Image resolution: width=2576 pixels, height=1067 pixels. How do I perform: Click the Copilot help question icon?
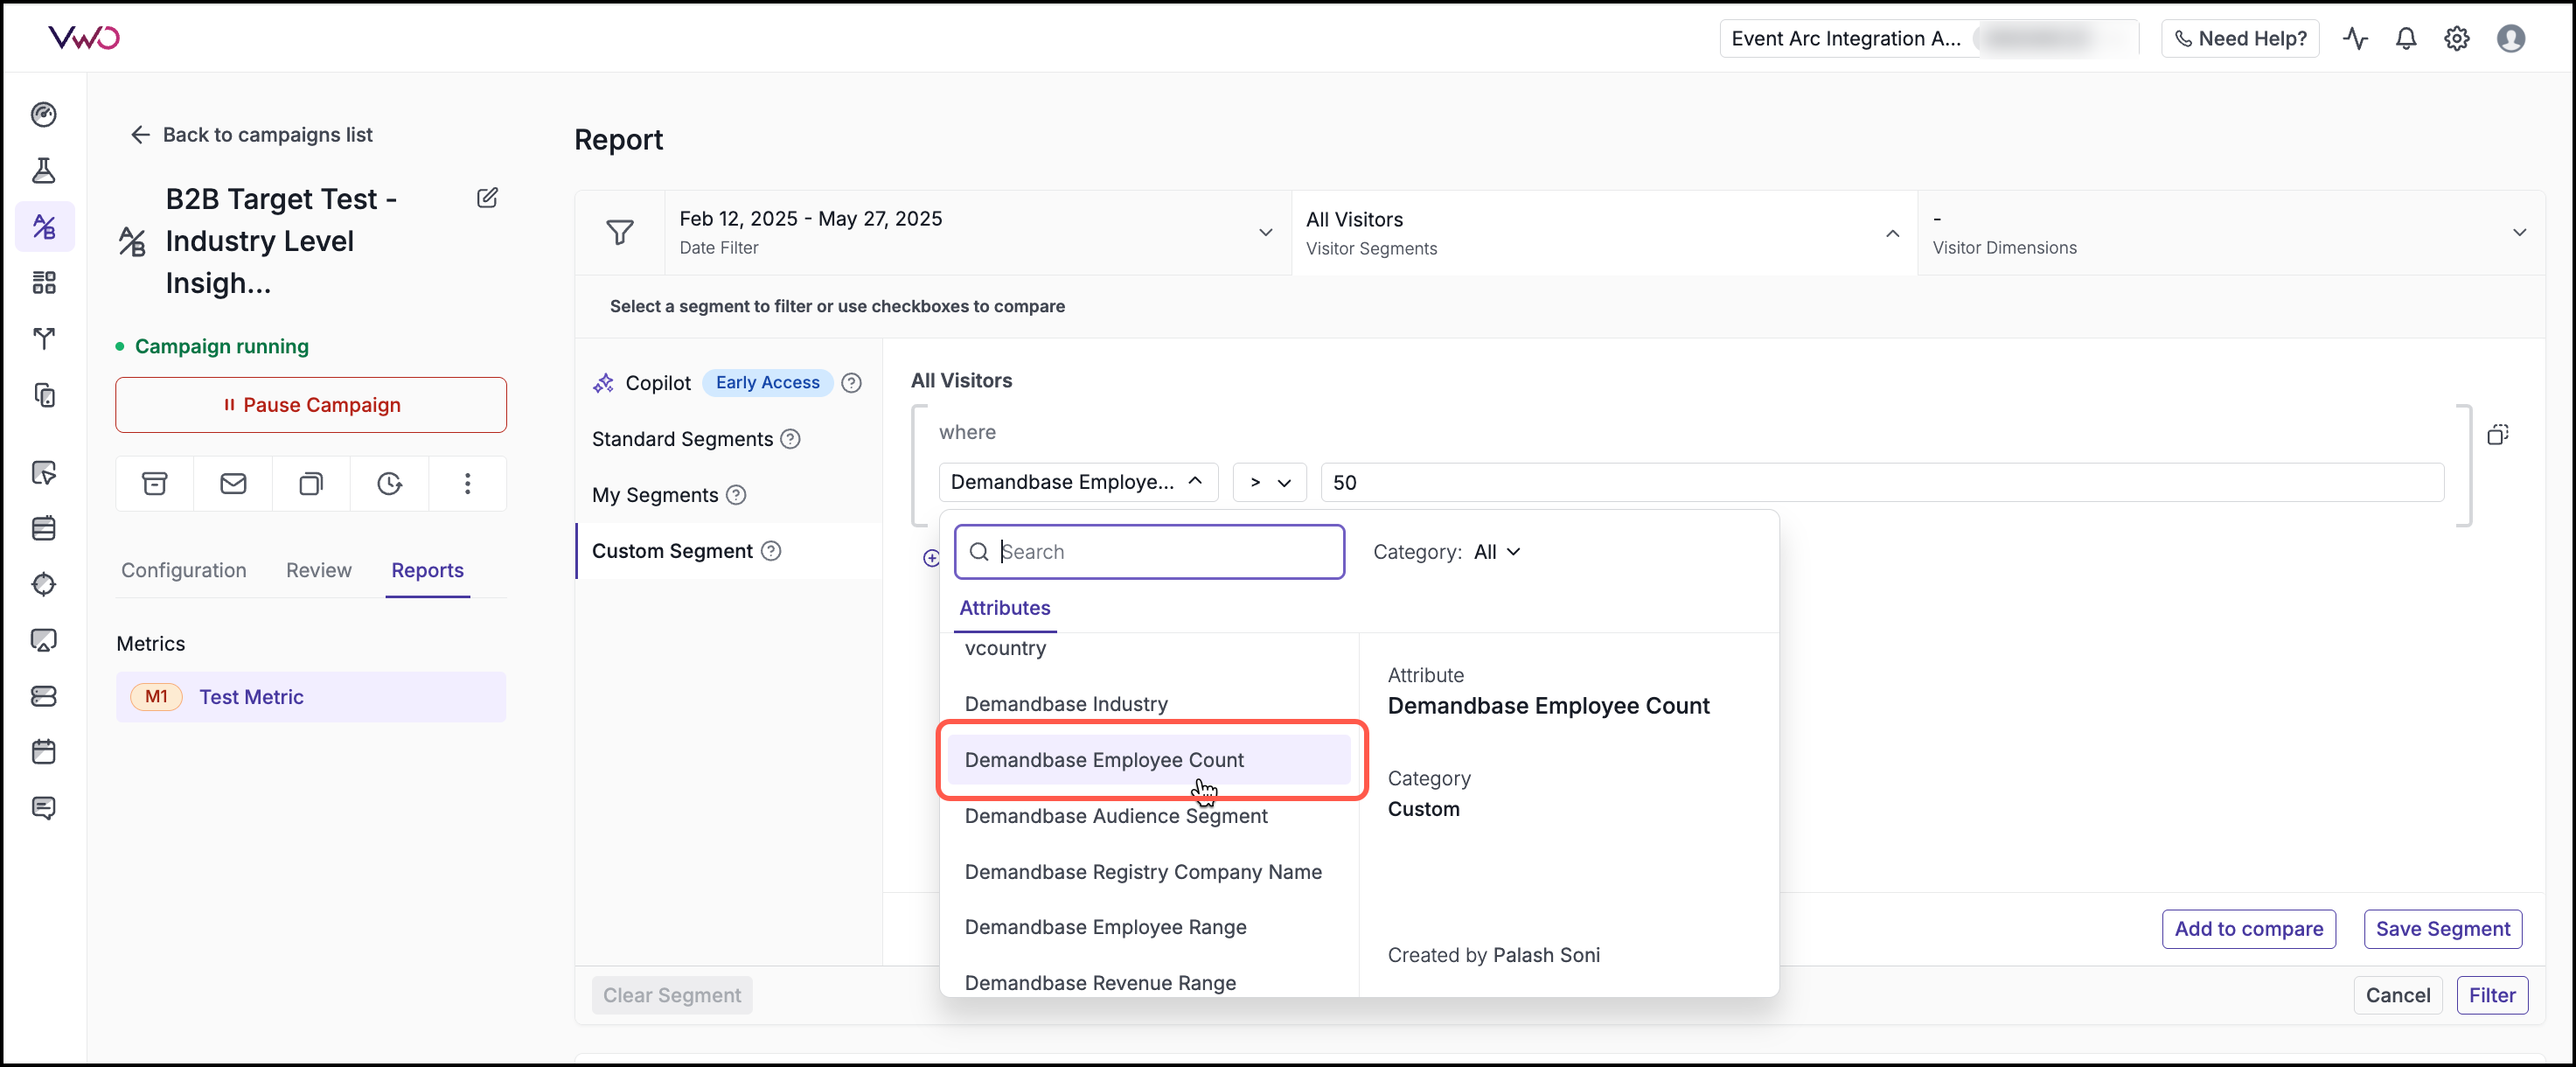pos(851,383)
